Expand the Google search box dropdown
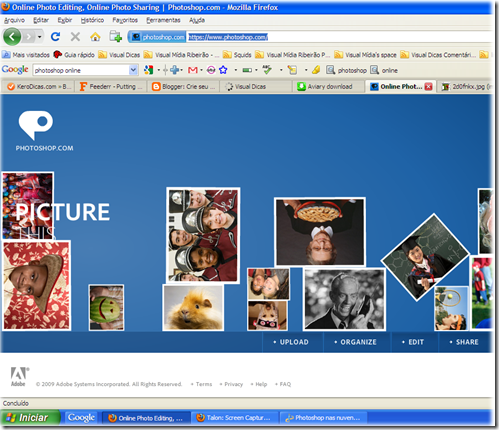The height and width of the screenshot is (430, 499). [133, 70]
